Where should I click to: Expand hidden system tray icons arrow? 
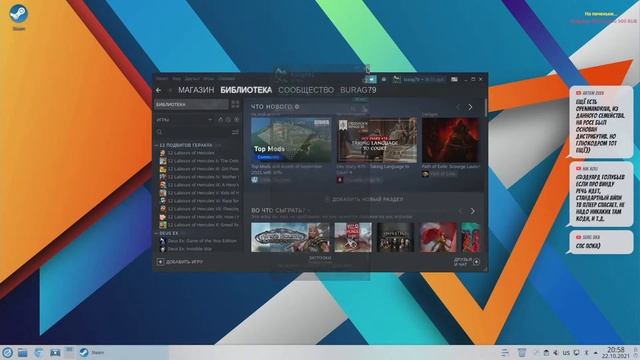596,353
